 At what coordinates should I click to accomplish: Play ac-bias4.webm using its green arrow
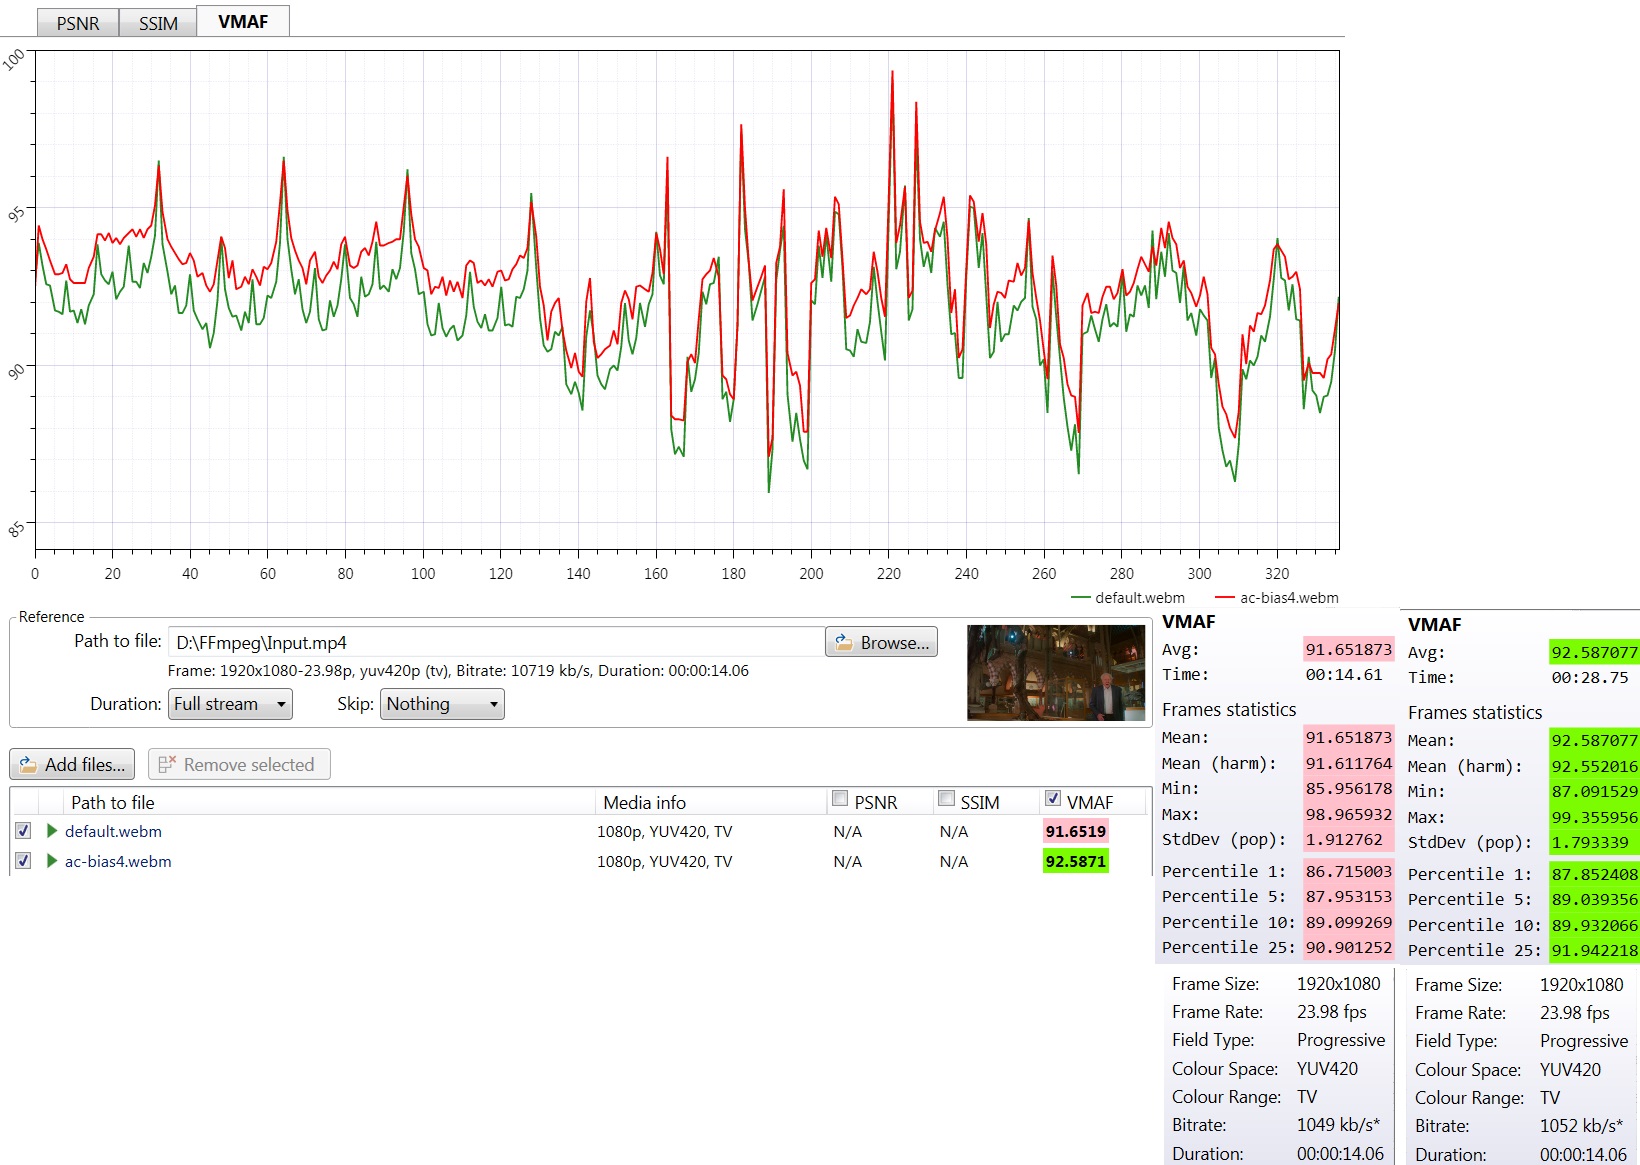[52, 861]
